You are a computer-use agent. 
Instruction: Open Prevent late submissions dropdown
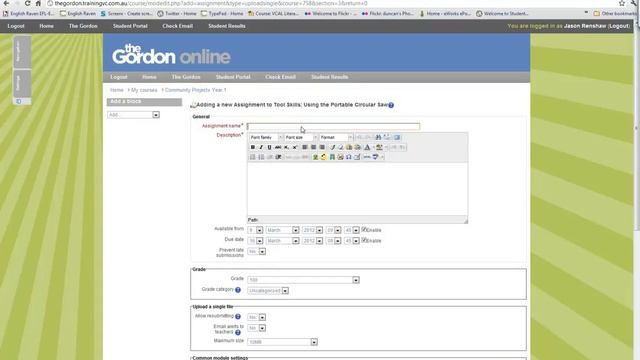coord(257,251)
